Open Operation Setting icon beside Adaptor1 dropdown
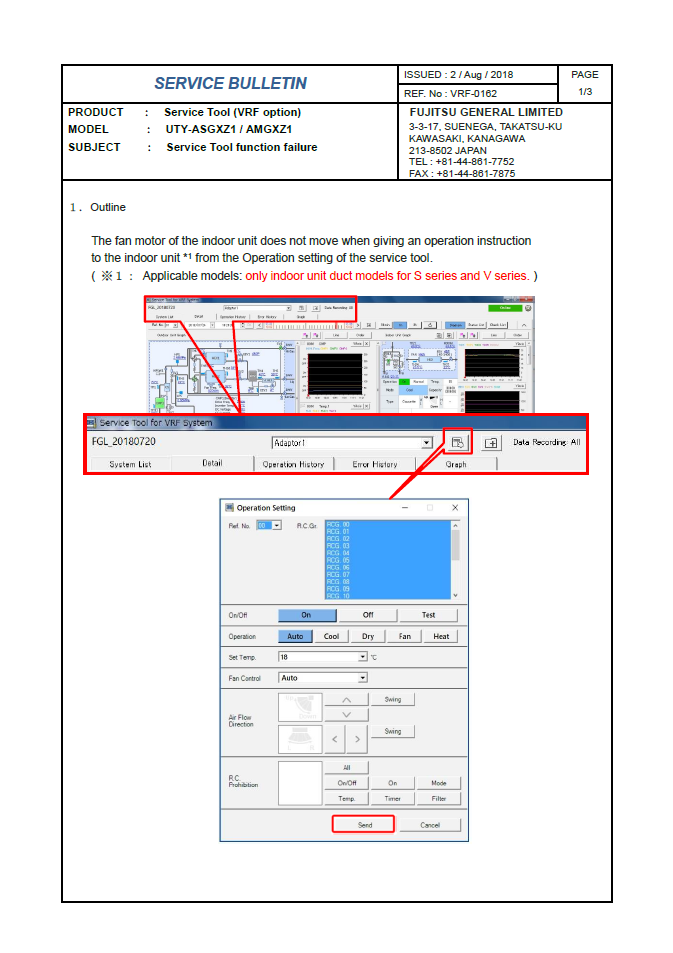Viewport: 673px width, 953px height. point(457,442)
